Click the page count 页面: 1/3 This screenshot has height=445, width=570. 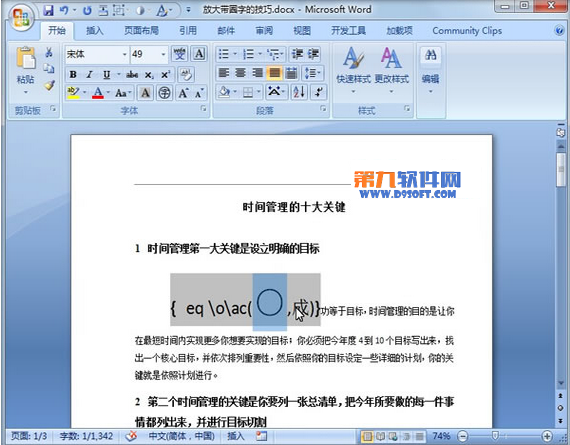tap(29, 436)
